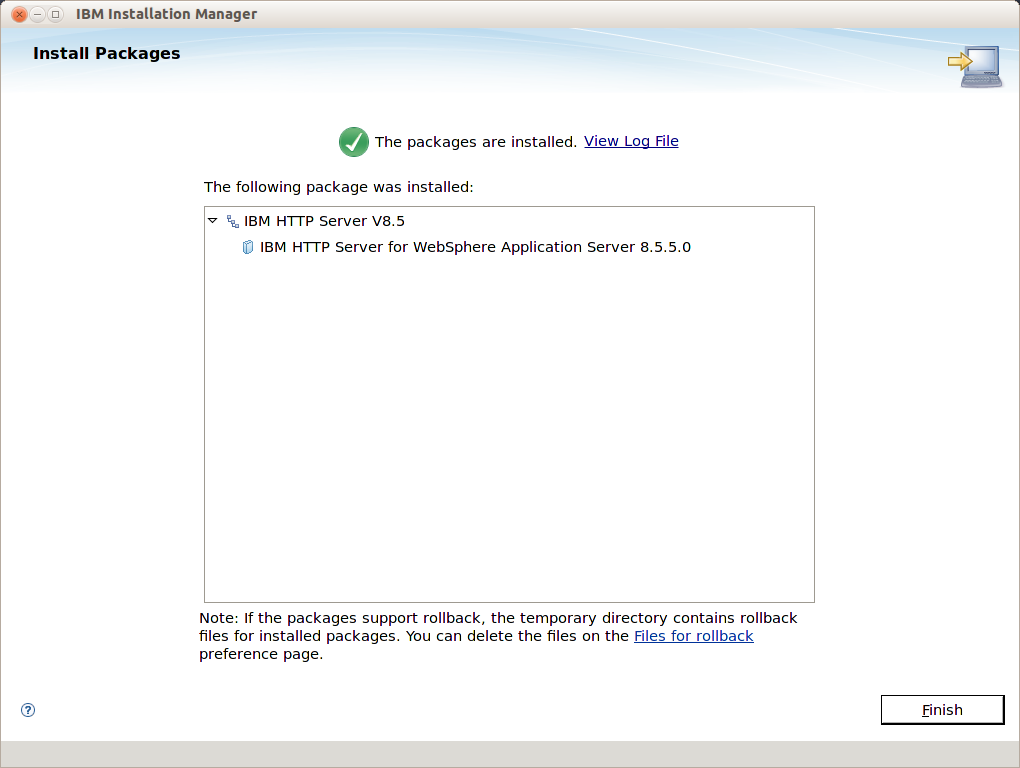The height and width of the screenshot is (768, 1020).
Task: Click the green success checkmark icon
Action: click(354, 142)
